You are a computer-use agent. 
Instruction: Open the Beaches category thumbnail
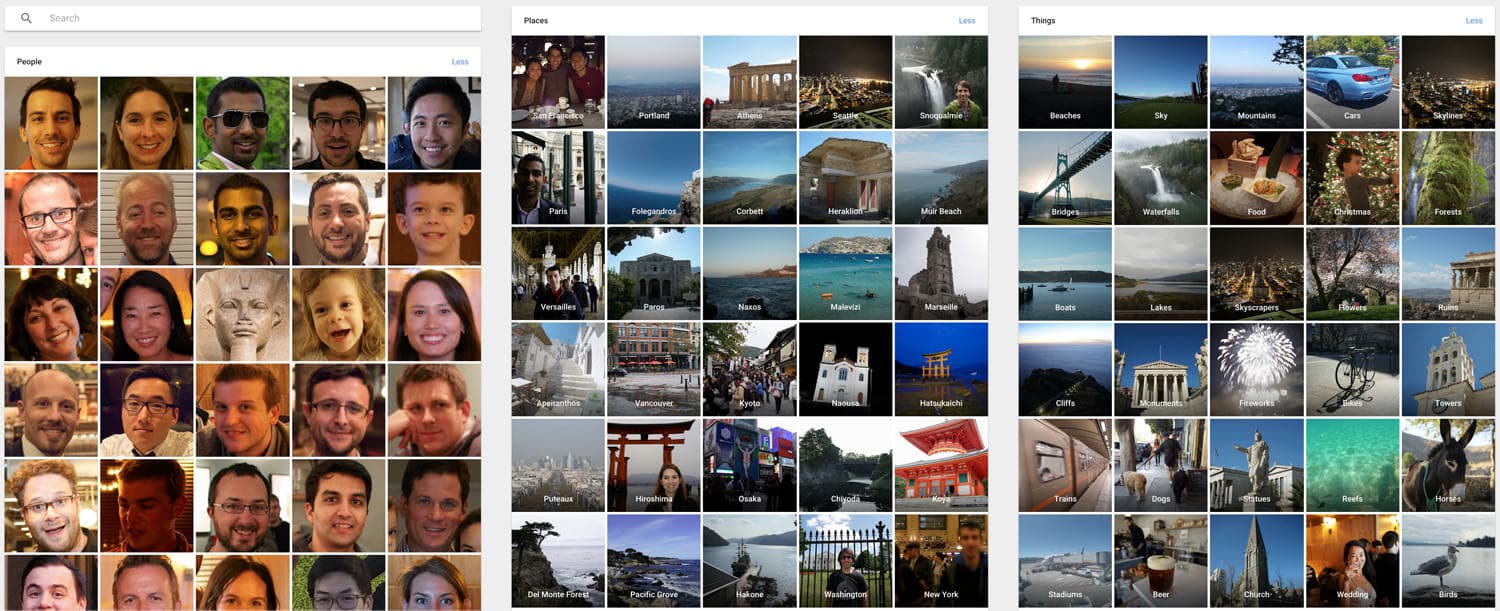coord(1065,82)
